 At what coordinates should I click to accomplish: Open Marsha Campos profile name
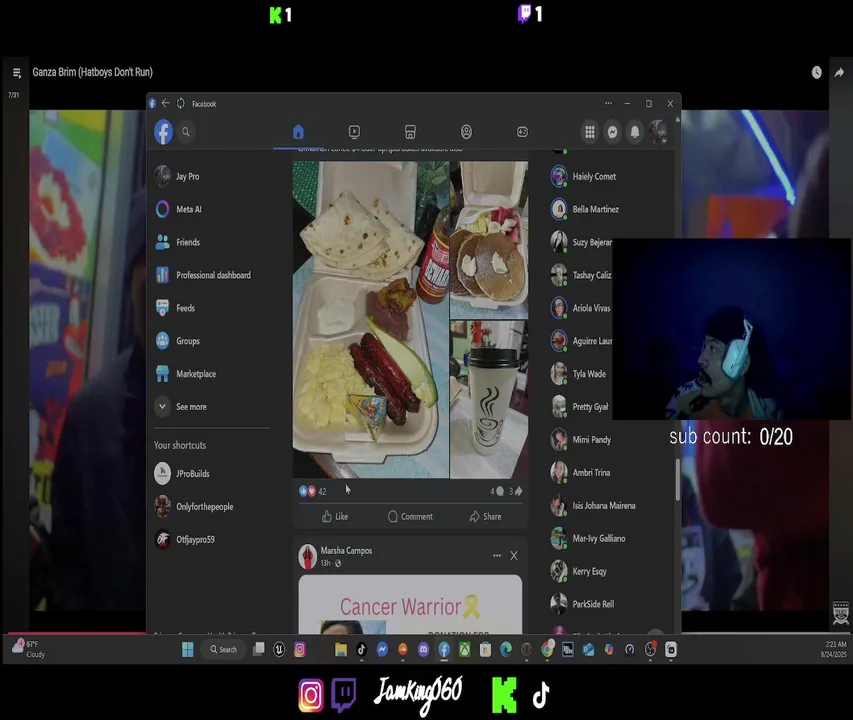[x=346, y=550]
